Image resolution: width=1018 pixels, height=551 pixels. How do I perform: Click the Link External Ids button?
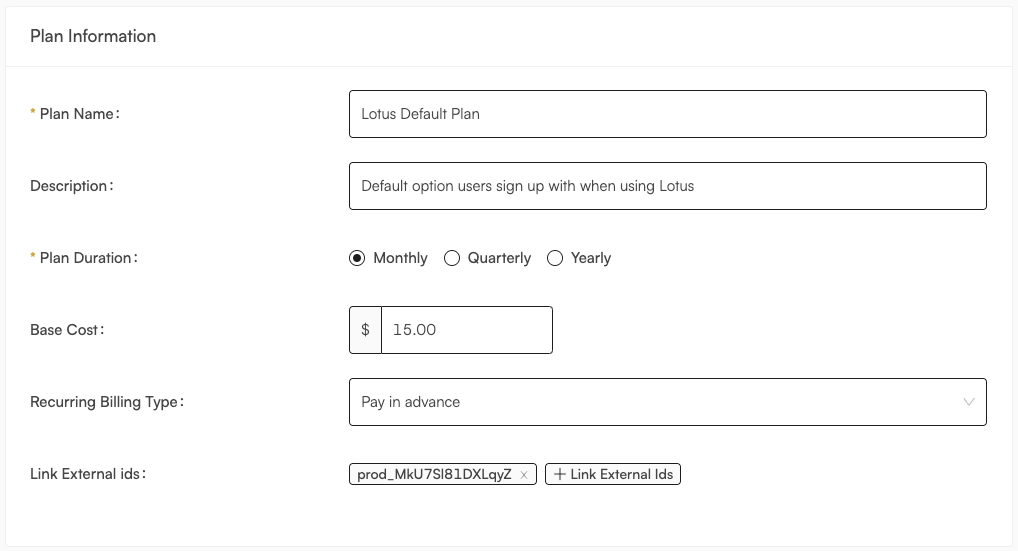(x=613, y=474)
